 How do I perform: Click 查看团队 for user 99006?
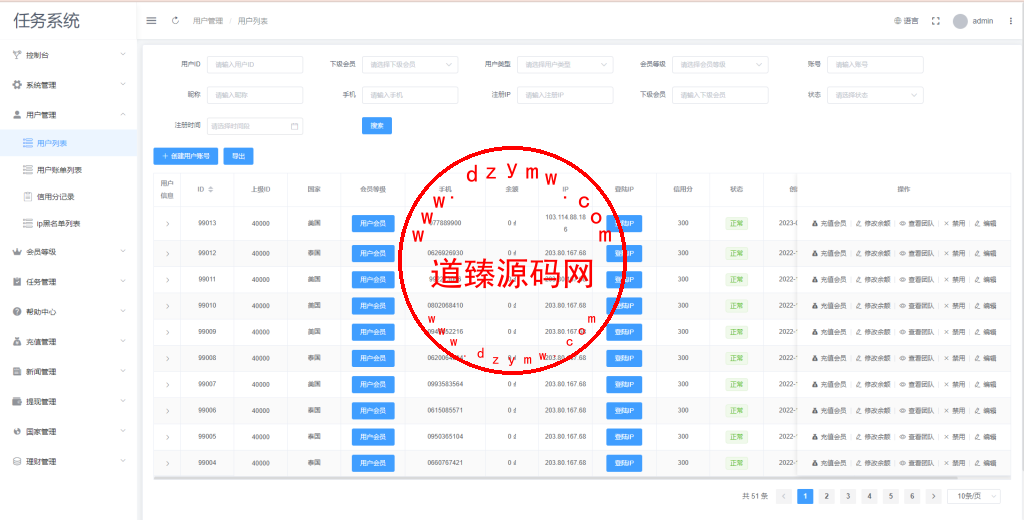pos(917,411)
